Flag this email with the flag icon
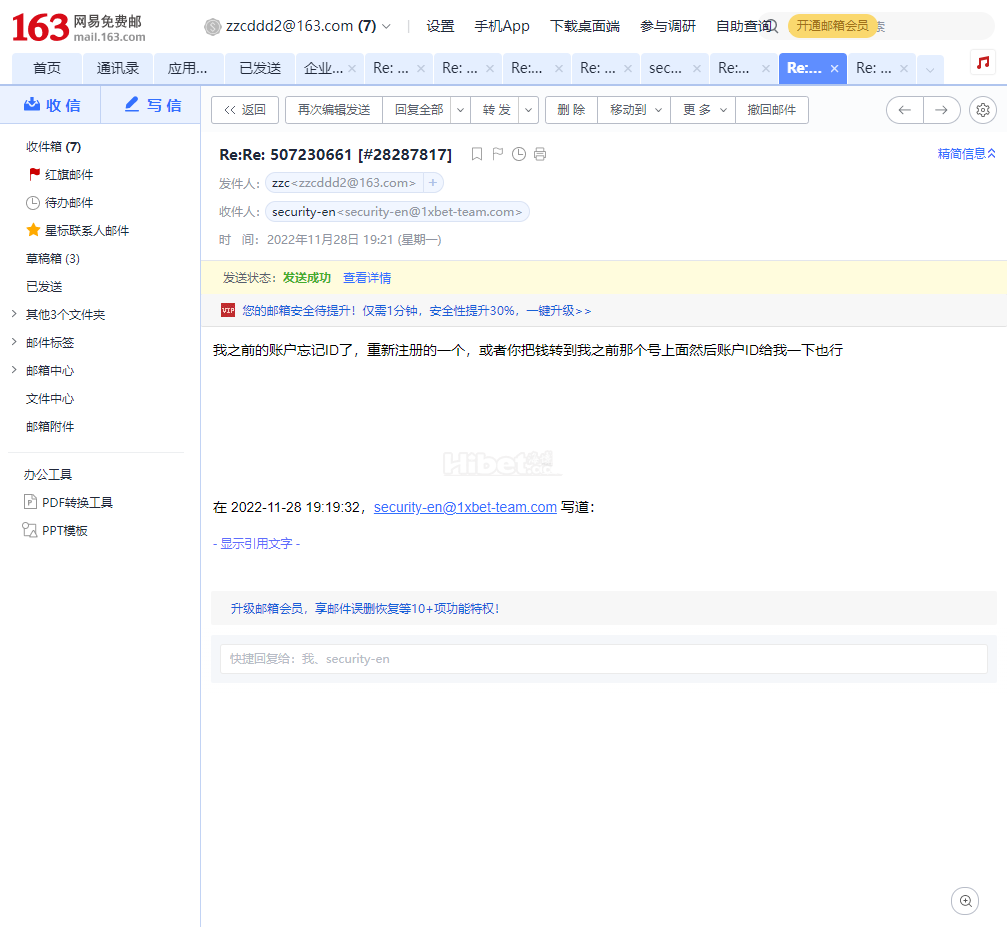The width and height of the screenshot is (1007, 927). 498,154
